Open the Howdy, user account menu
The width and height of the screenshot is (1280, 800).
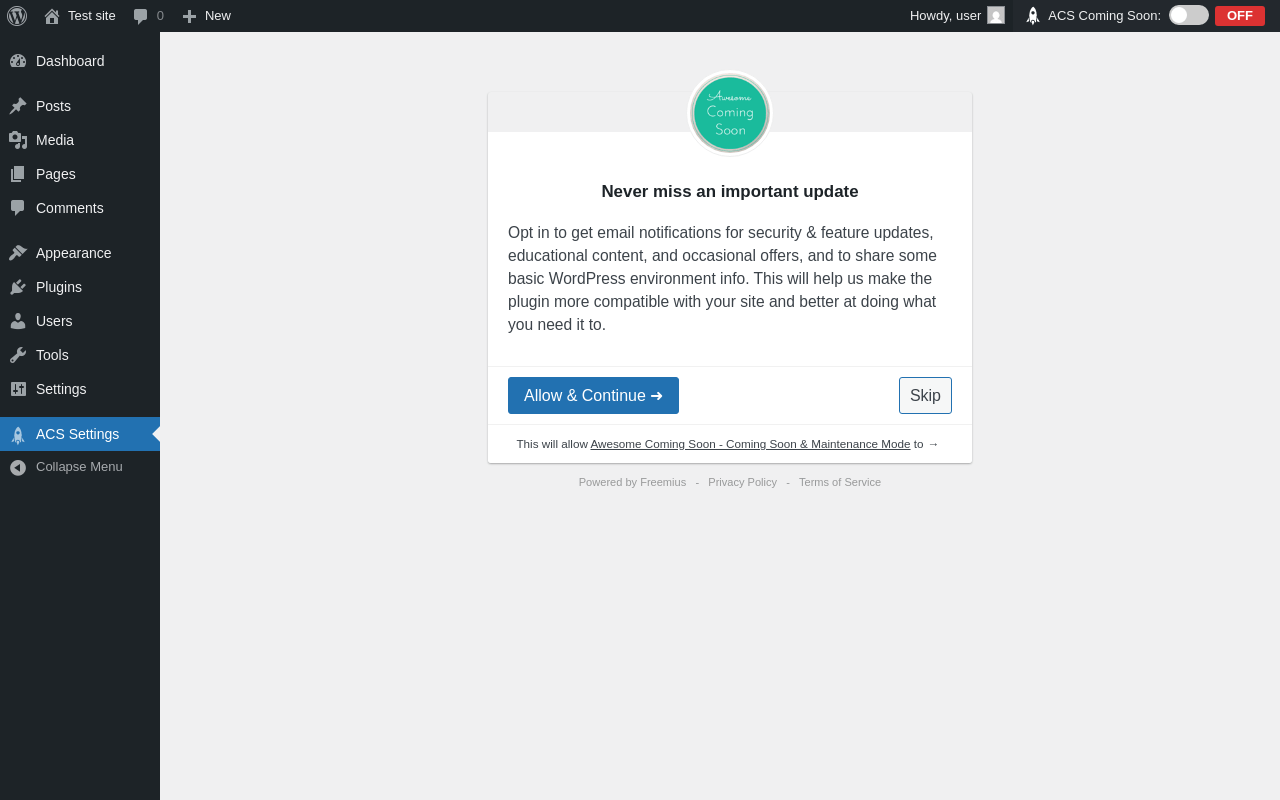pyautogui.click(x=957, y=16)
